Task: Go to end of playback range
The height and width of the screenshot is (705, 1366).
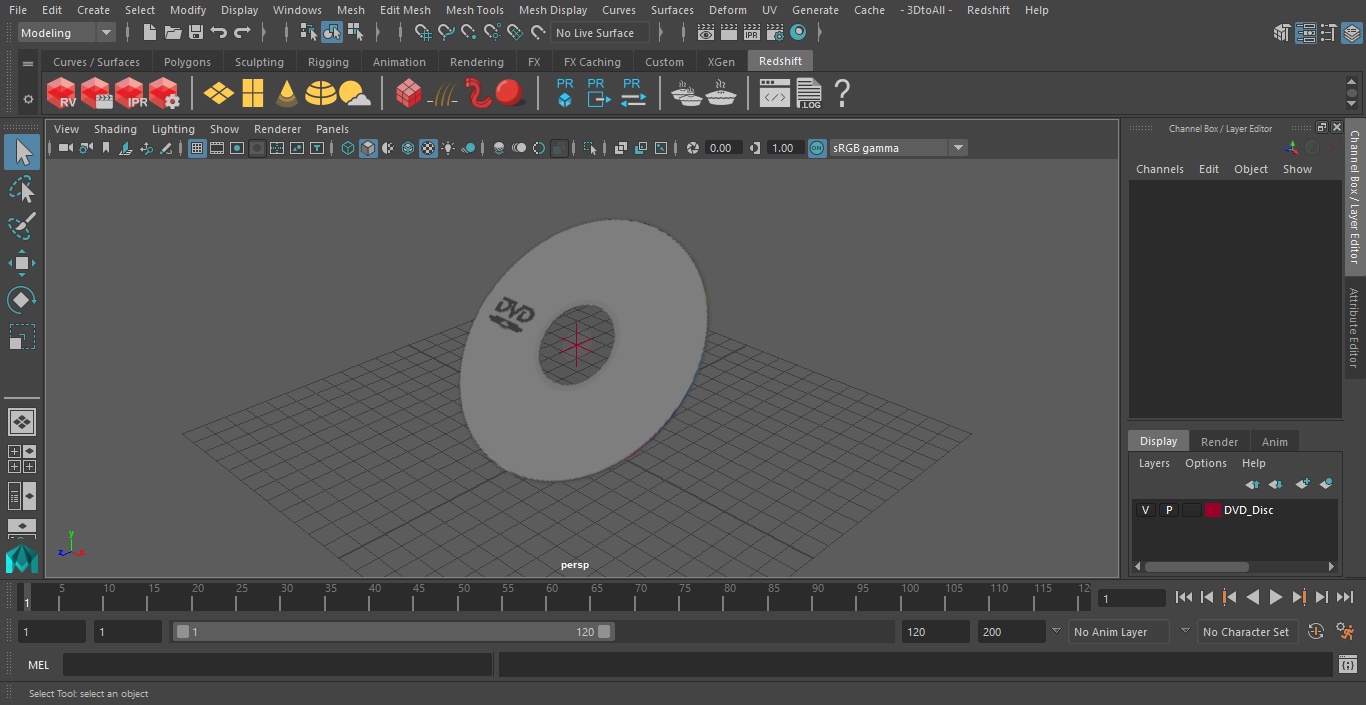Action: [1345, 597]
